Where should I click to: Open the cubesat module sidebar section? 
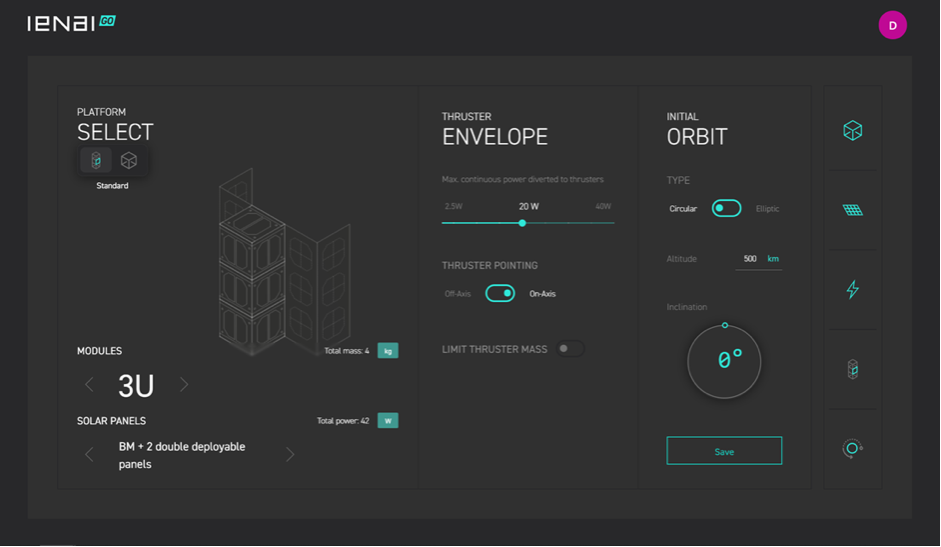pos(852,369)
